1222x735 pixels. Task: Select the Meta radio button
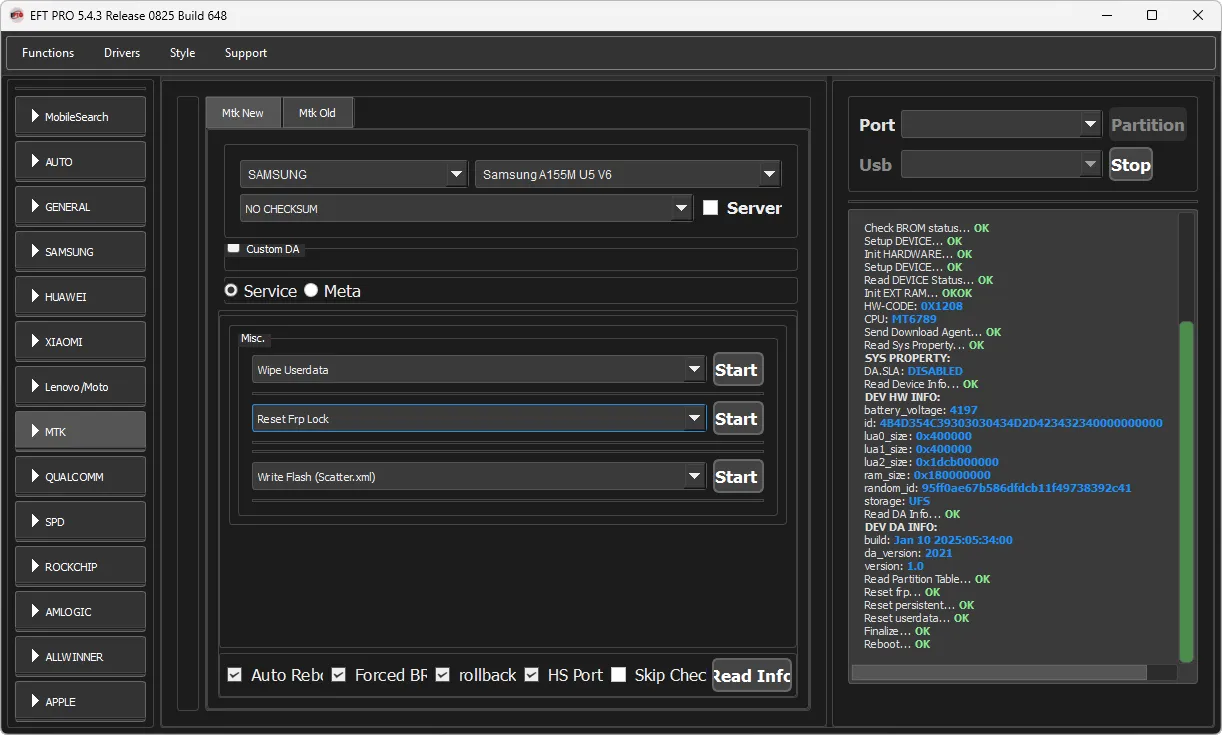(x=311, y=291)
